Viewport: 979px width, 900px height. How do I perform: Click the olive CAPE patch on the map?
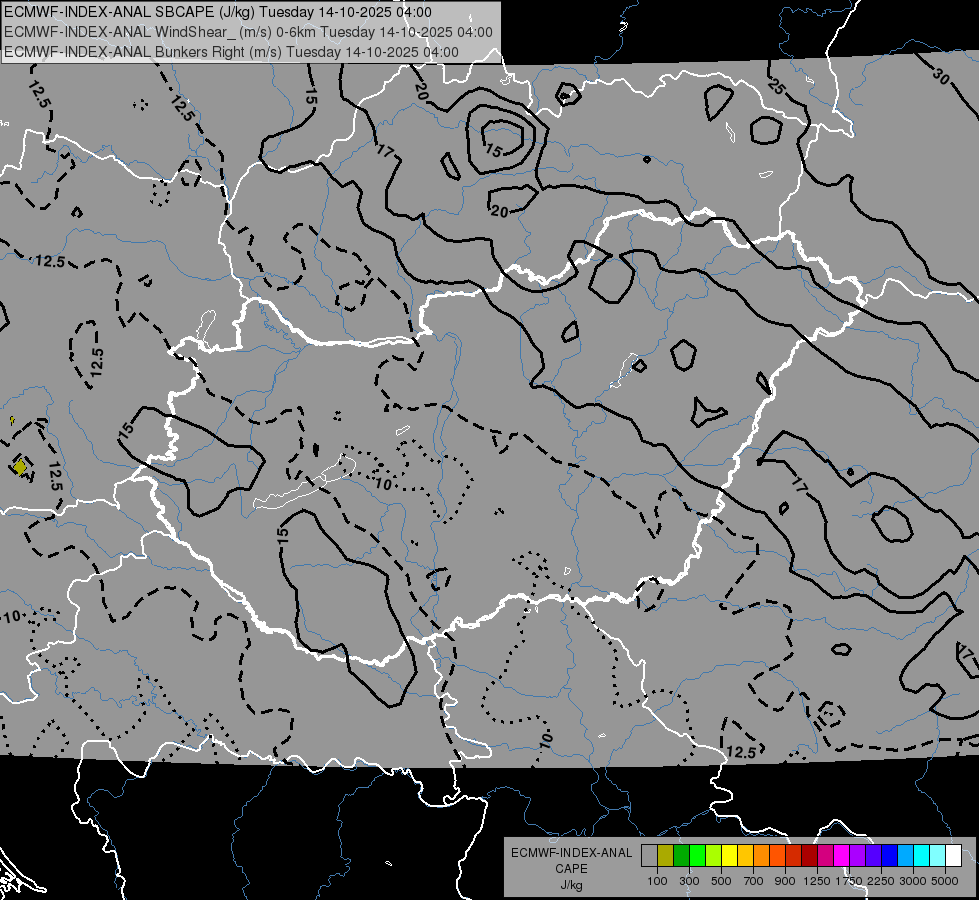20,467
